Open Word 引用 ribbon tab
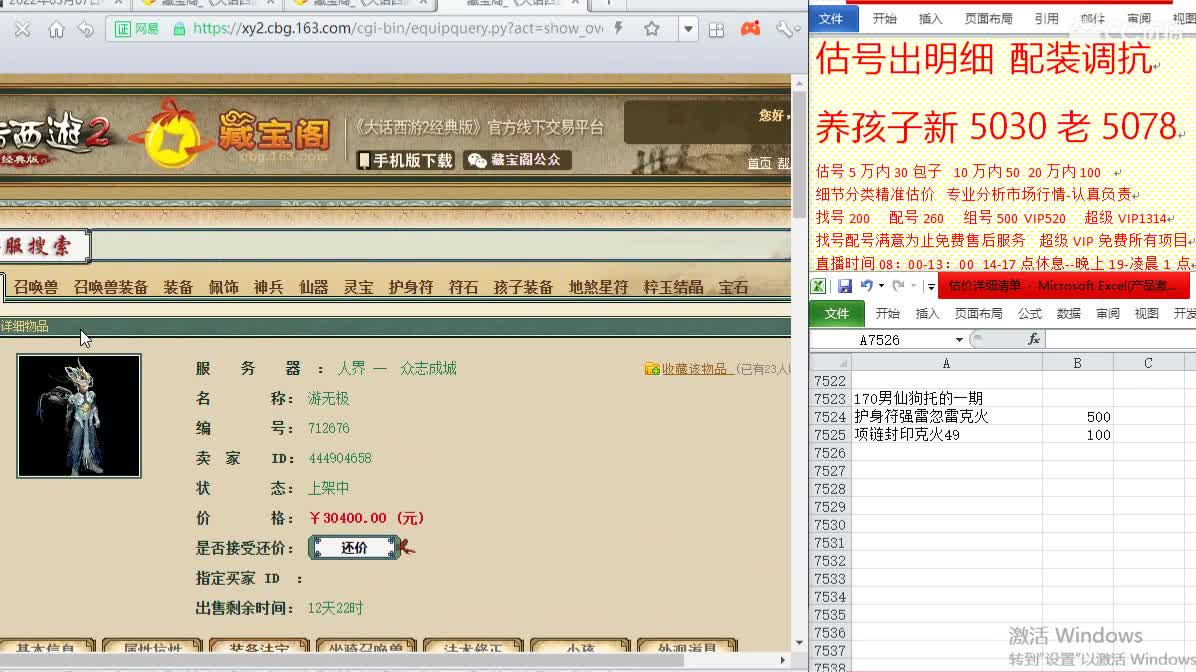This screenshot has width=1196, height=672. click(x=1046, y=18)
